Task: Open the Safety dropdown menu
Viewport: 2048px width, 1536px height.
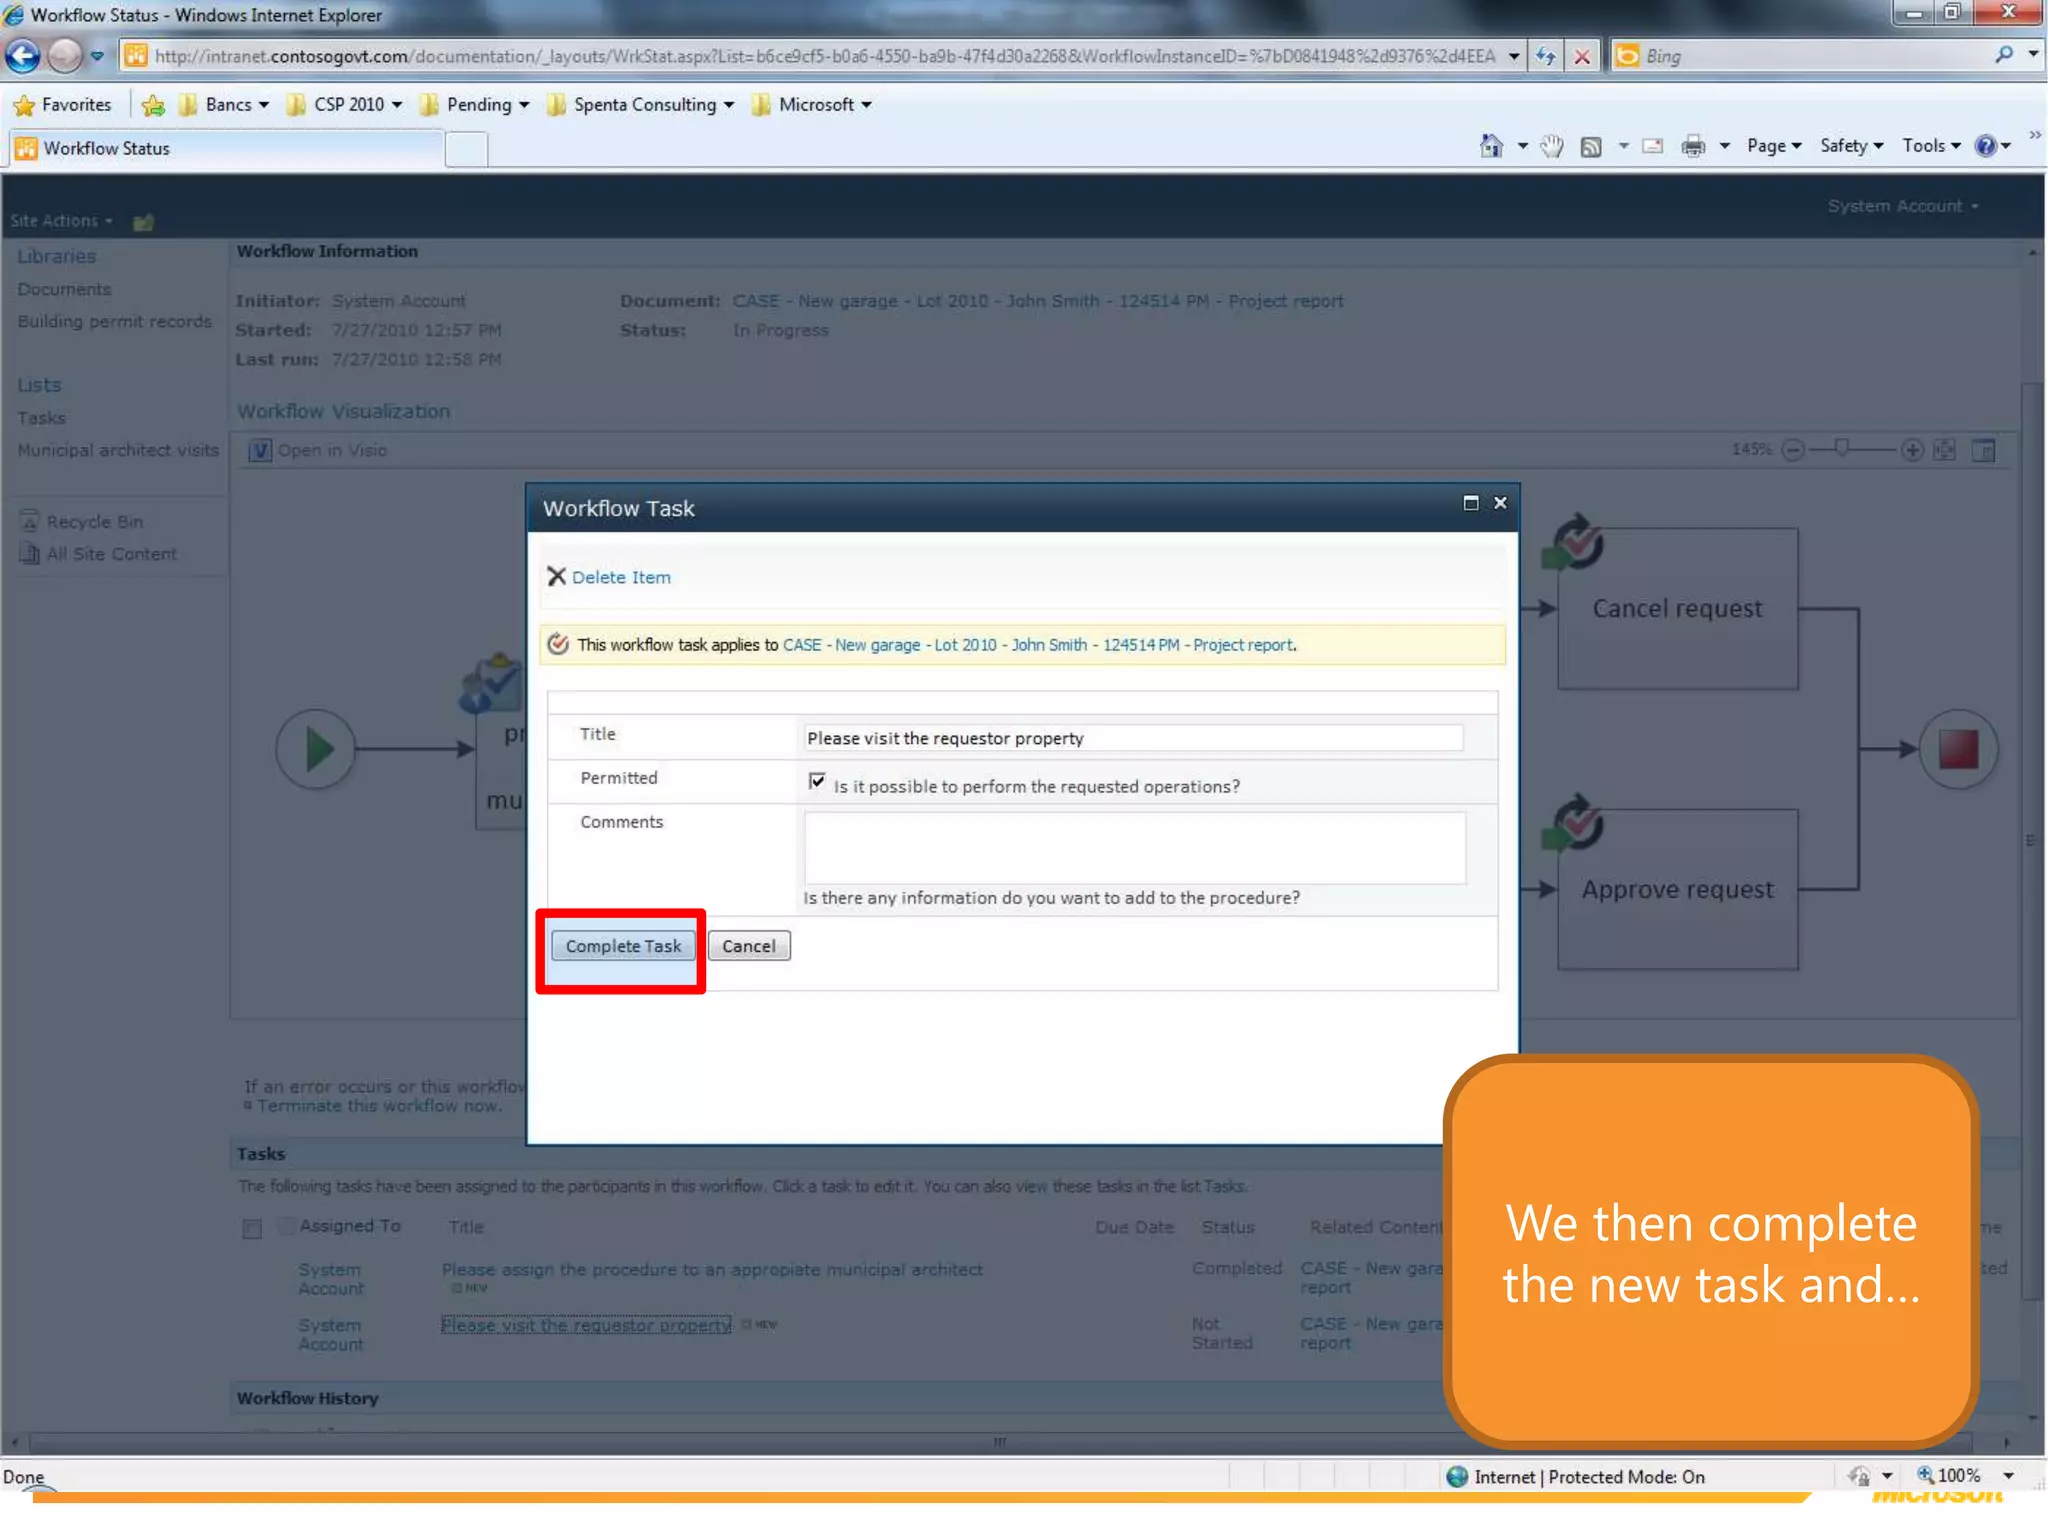Action: click(1851, 146)
